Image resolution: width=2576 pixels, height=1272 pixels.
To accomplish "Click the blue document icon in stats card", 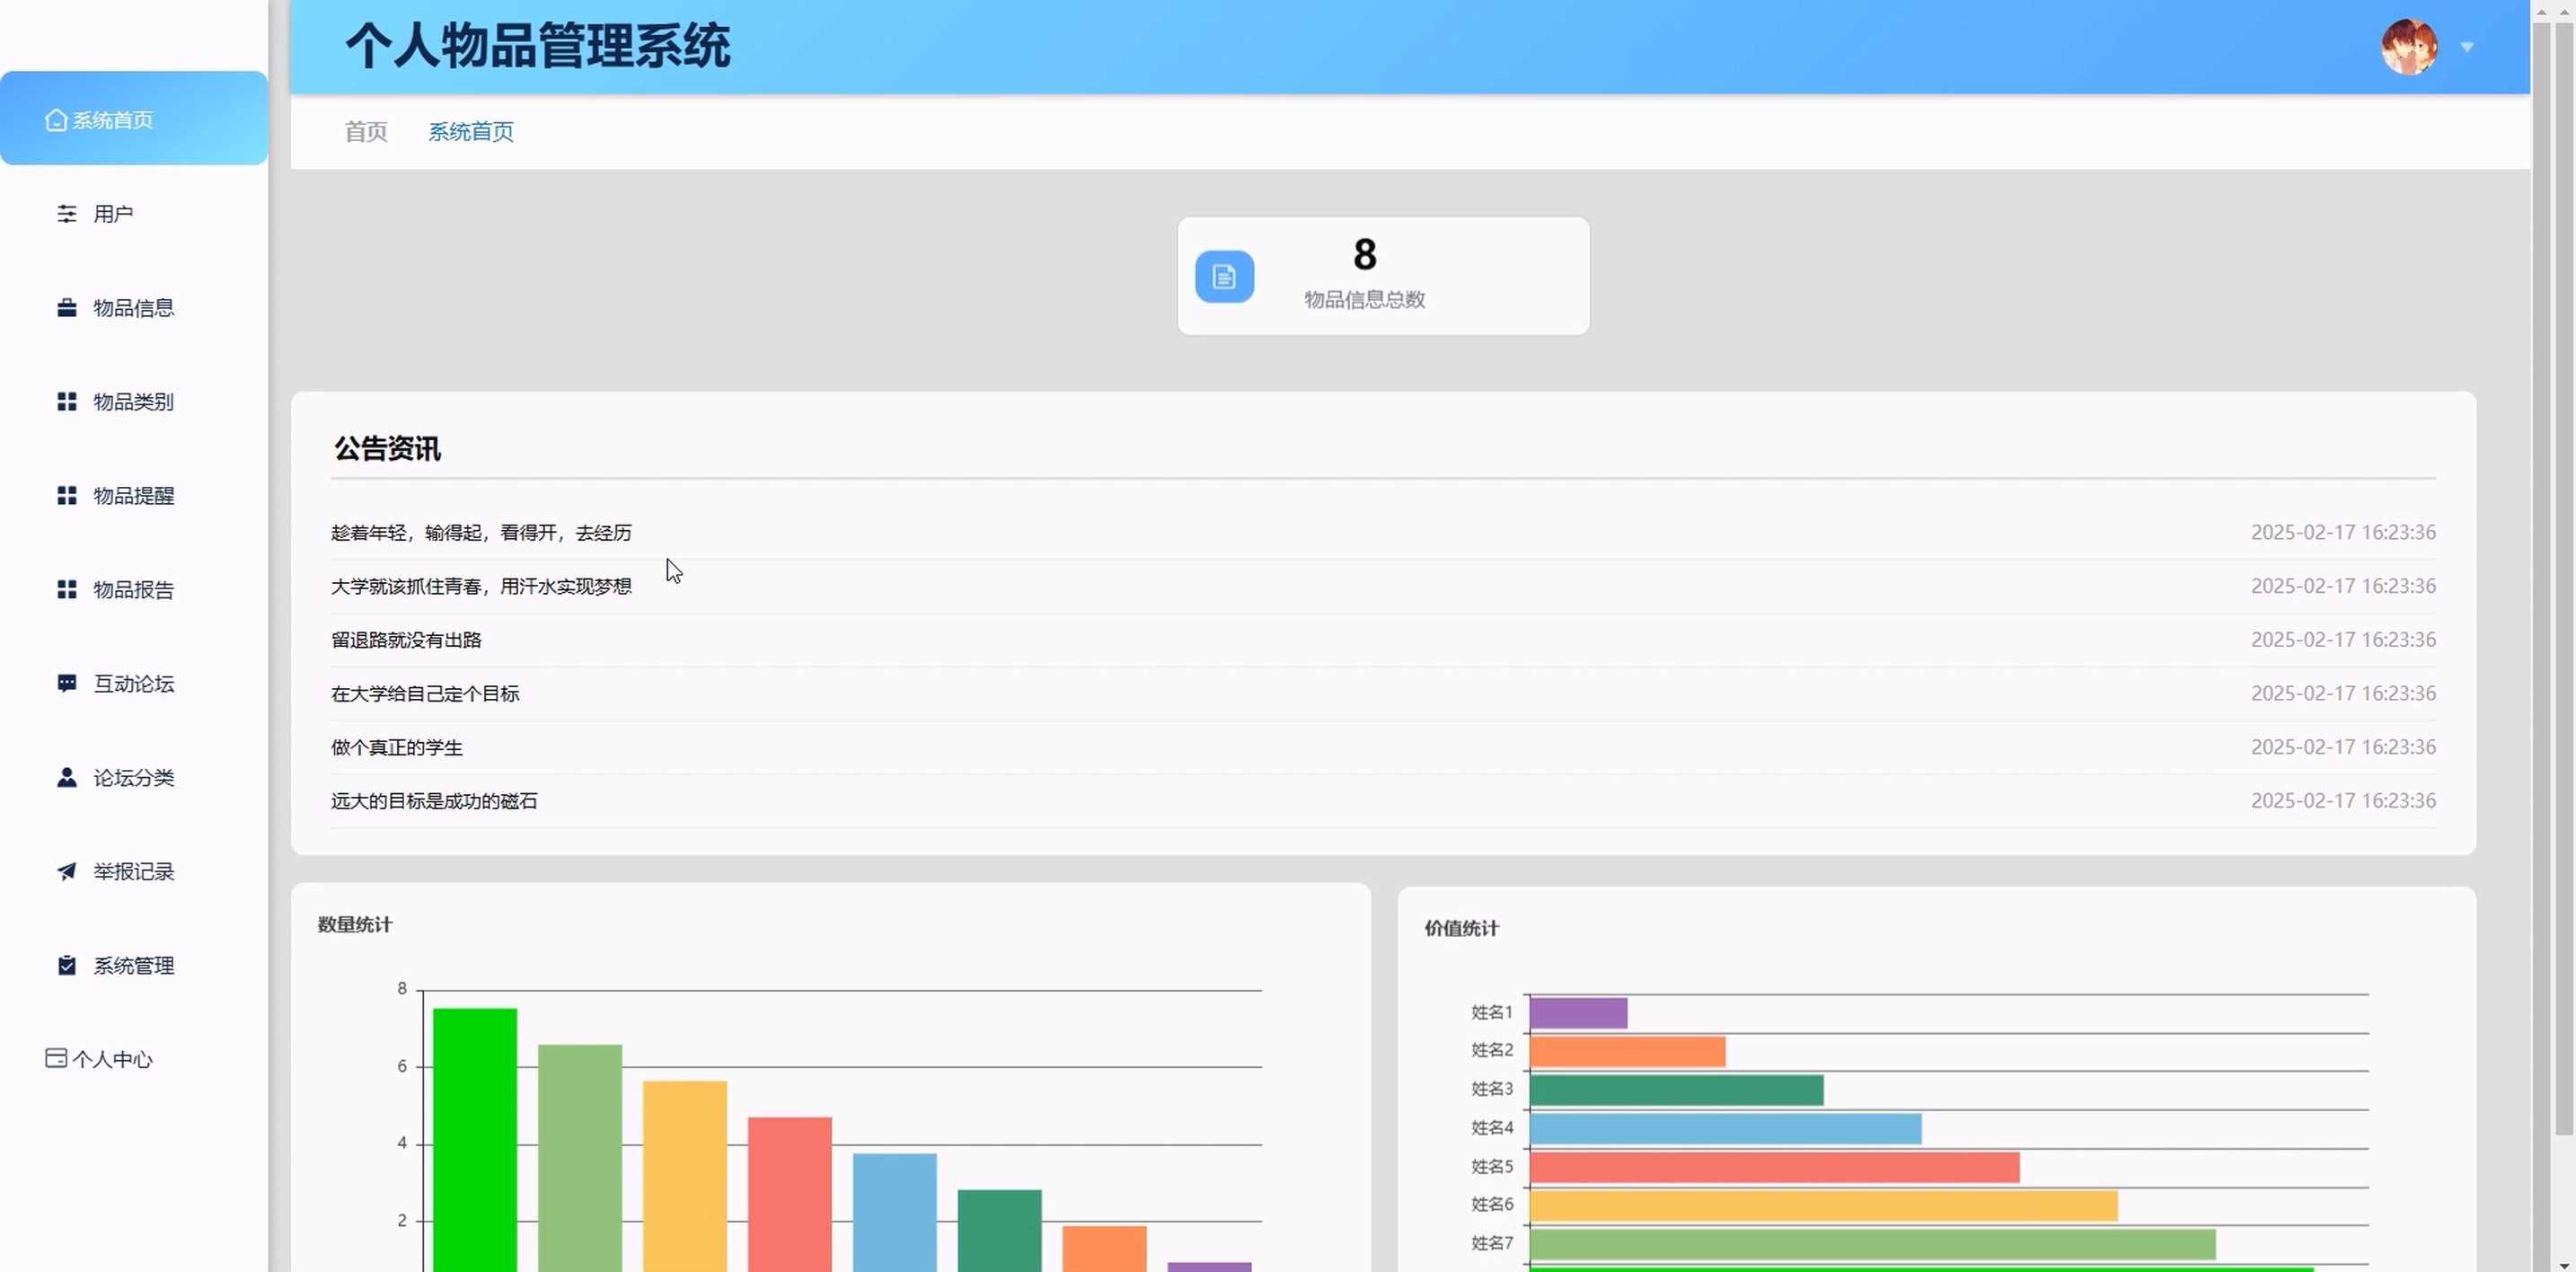I will click(x=1224, y=277).
